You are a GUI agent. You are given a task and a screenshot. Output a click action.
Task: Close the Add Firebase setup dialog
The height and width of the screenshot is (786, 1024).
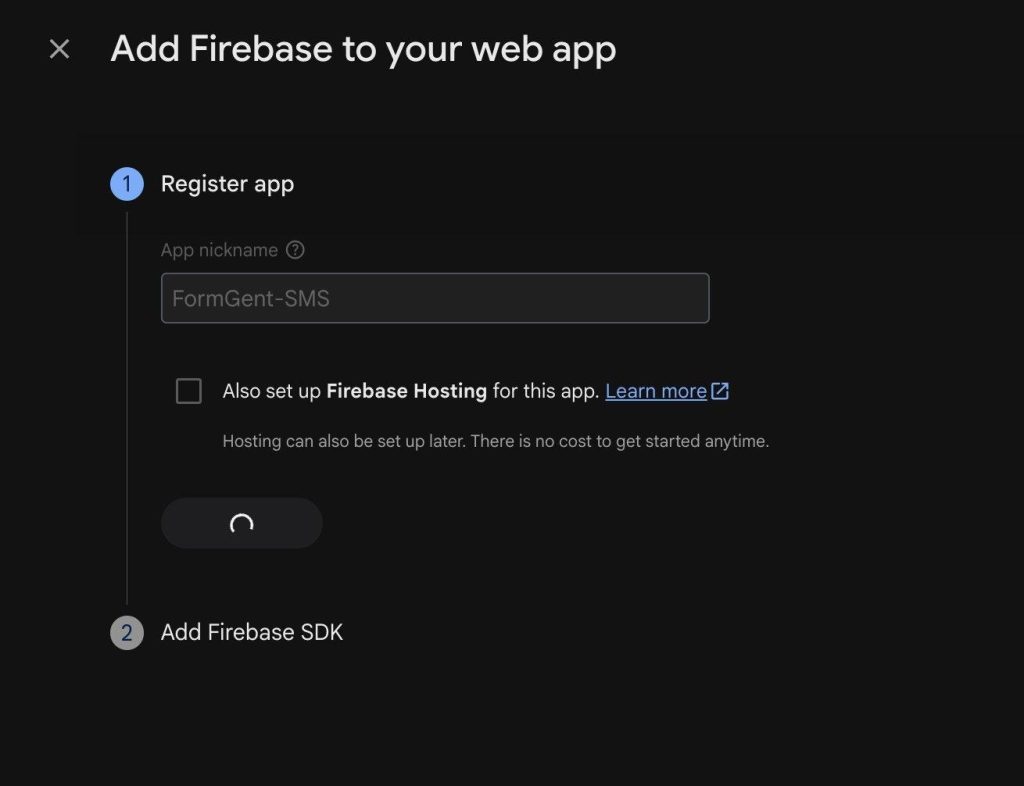pyautogui.click(x=59, y=49)
